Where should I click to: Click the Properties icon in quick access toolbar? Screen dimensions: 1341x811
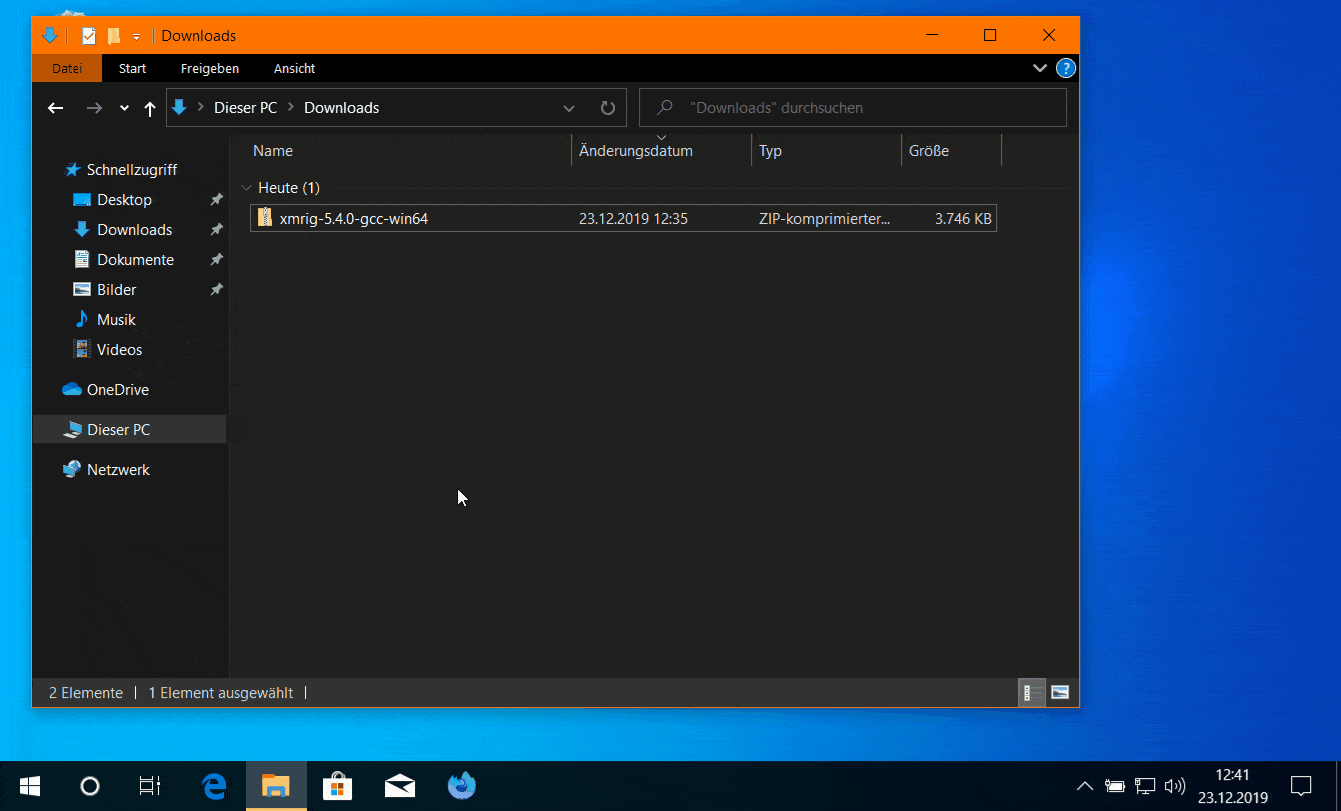pos(89,36)
